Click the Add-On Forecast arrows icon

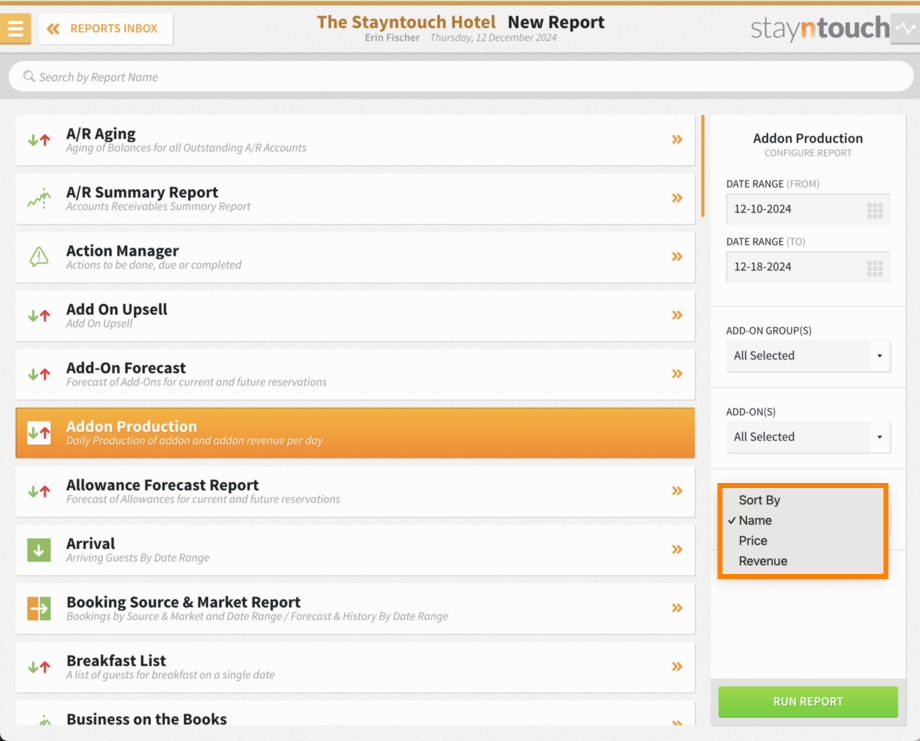(39, 374)
